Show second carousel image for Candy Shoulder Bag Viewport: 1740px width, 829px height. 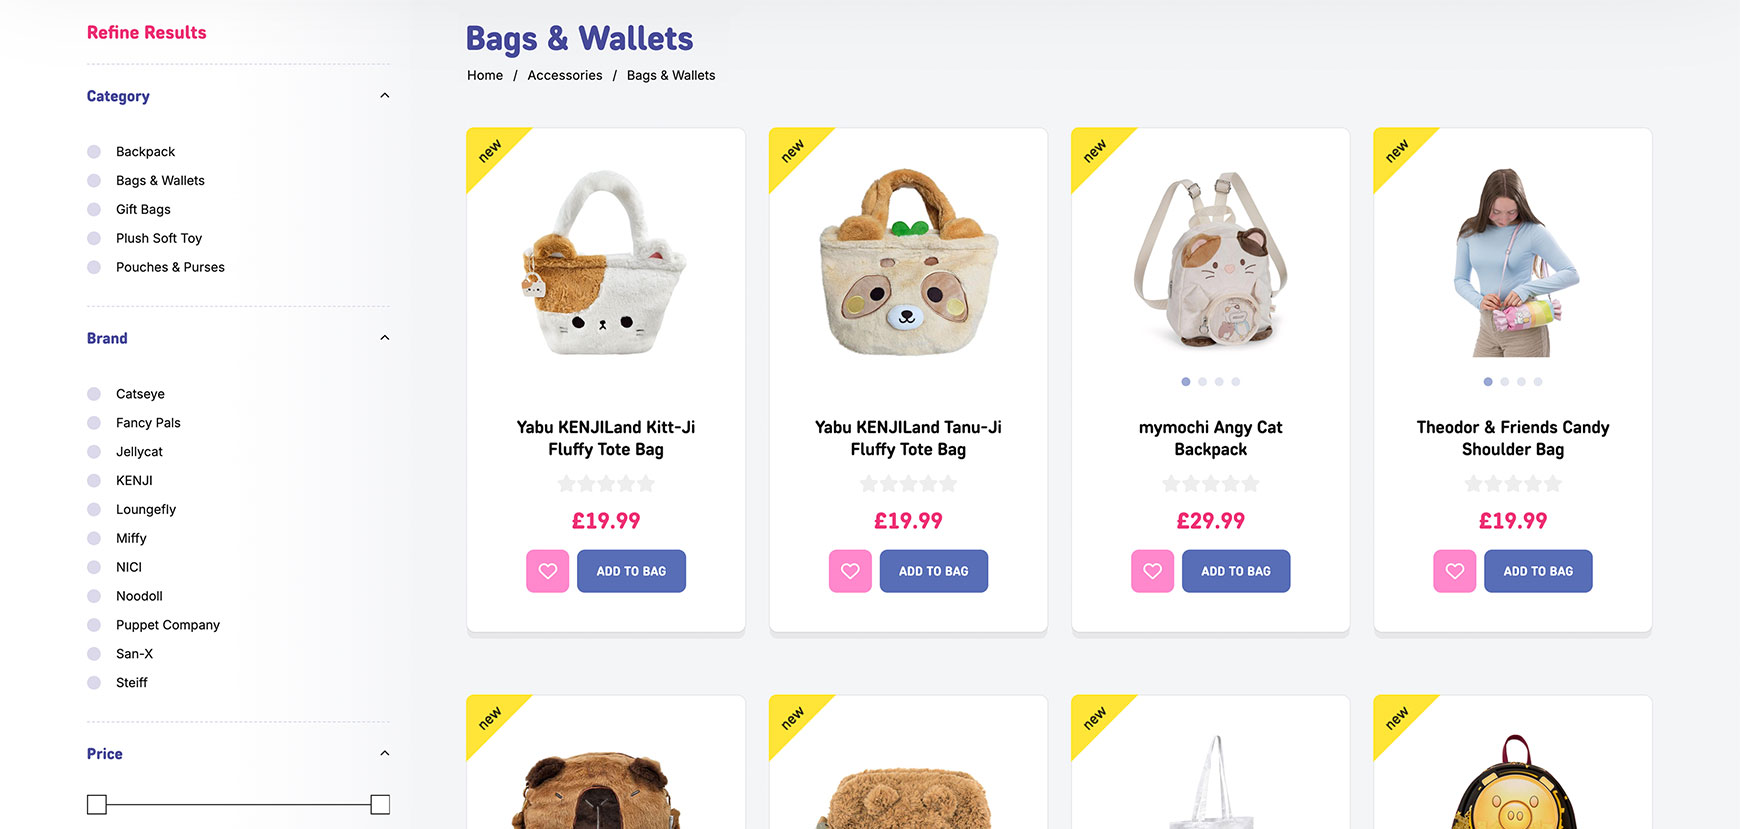[x=1505, y=382]
